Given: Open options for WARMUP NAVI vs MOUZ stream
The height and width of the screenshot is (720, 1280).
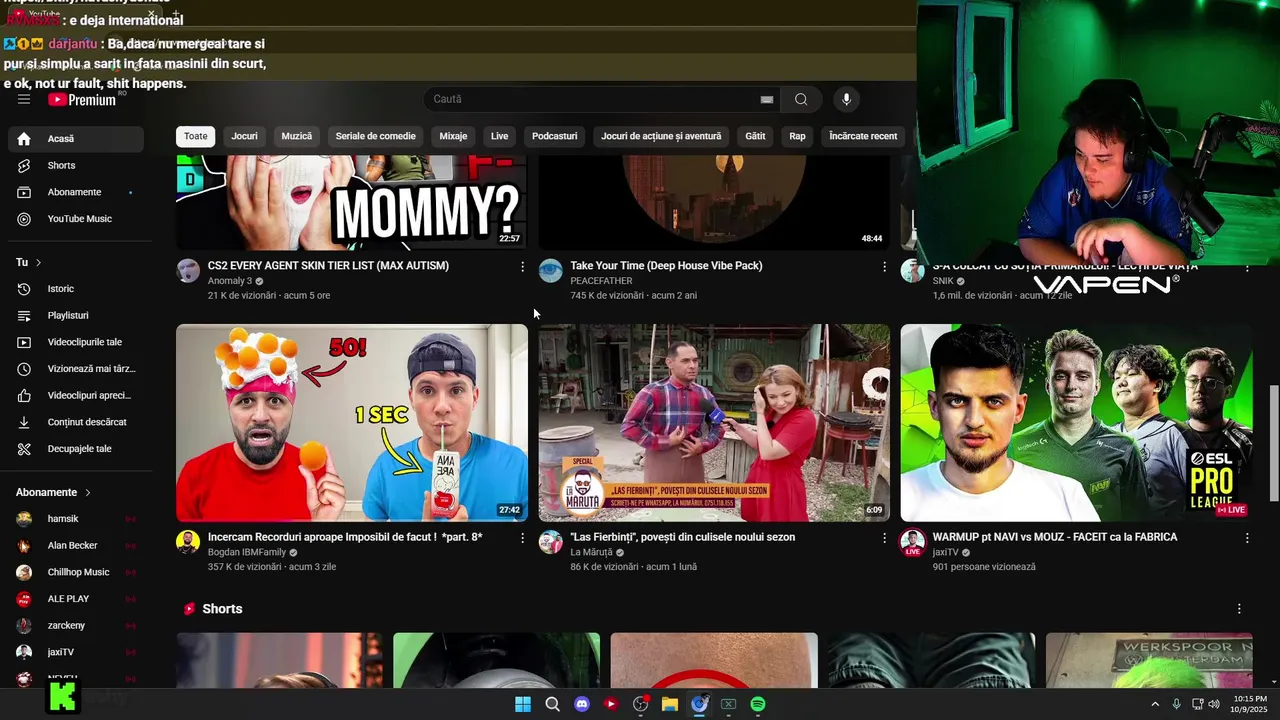Looking at the screenshot, I should tap(1247, 538).
